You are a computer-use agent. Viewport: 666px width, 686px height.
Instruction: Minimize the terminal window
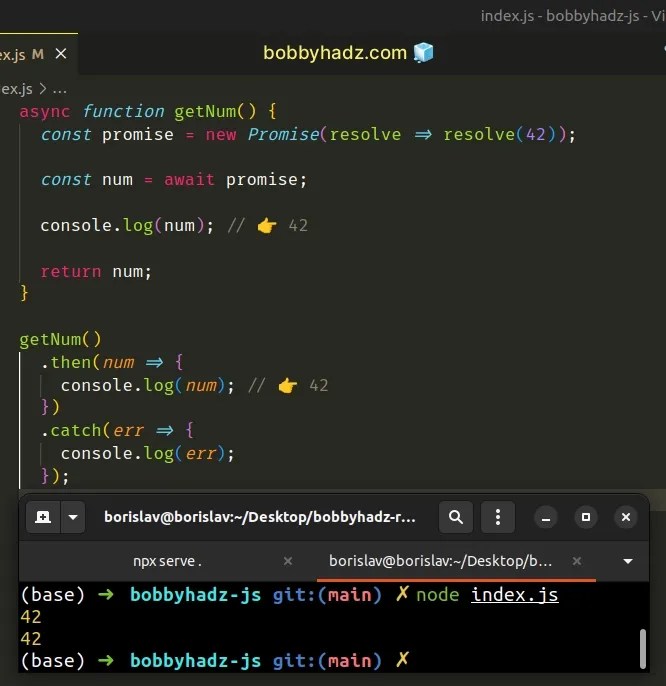[546, 518]
